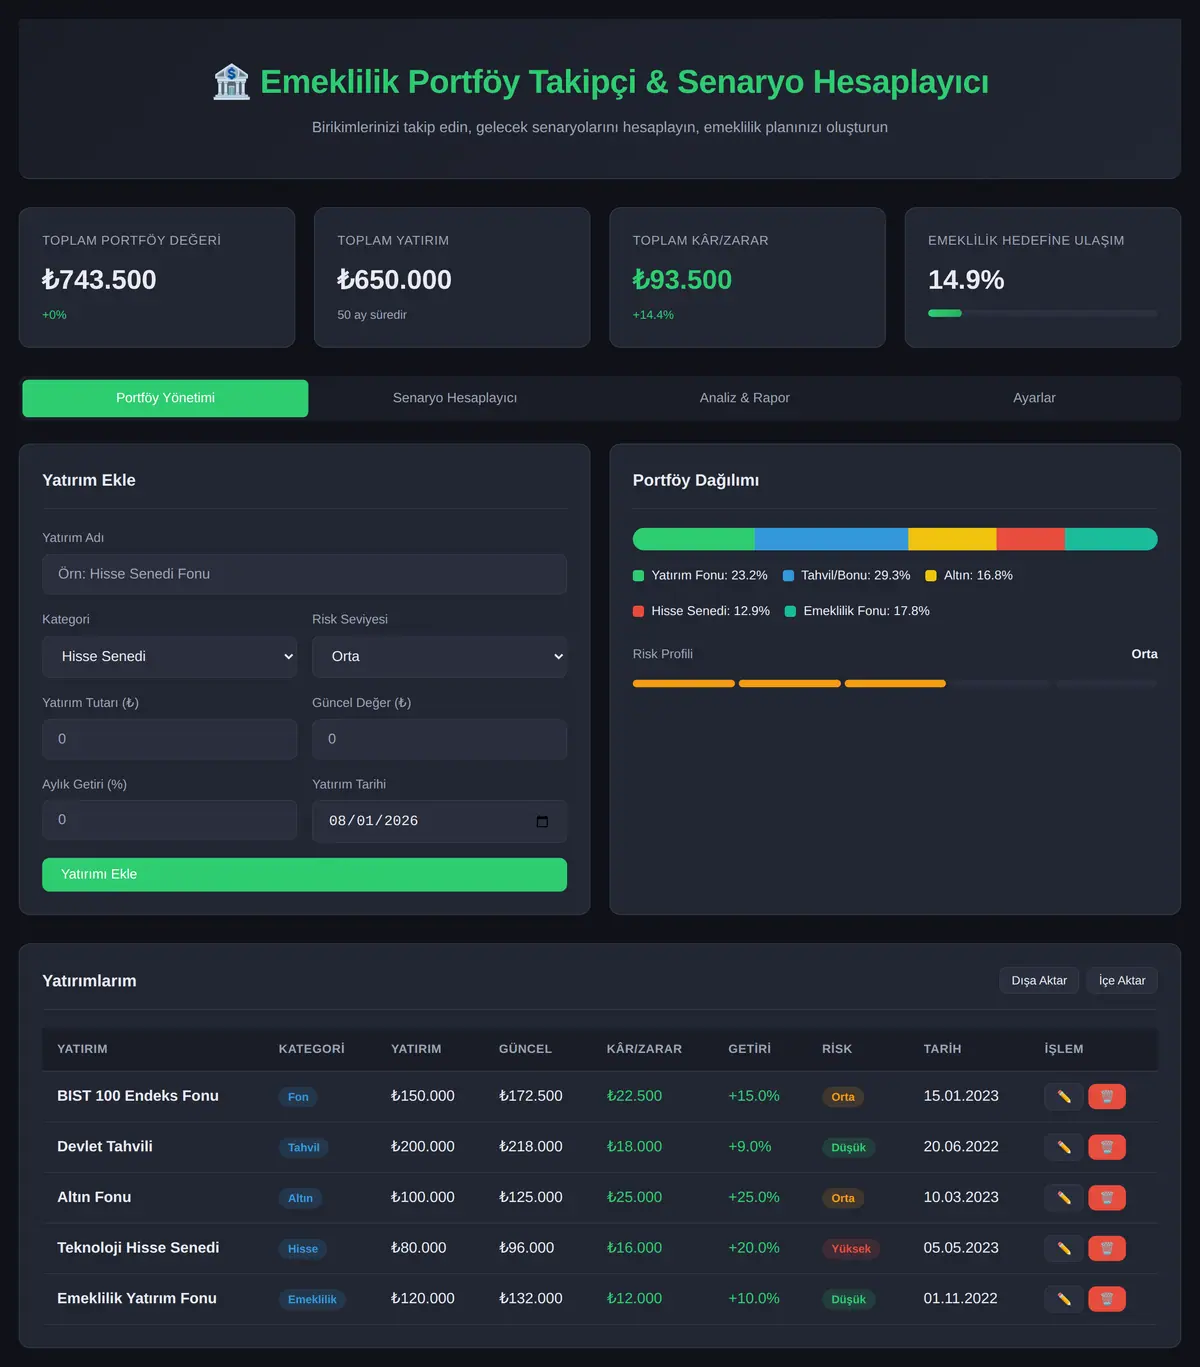Open the Senaryo Hesaplayıcı tab
This screenshot has height=1367, width=1200.
coord(455,398)
